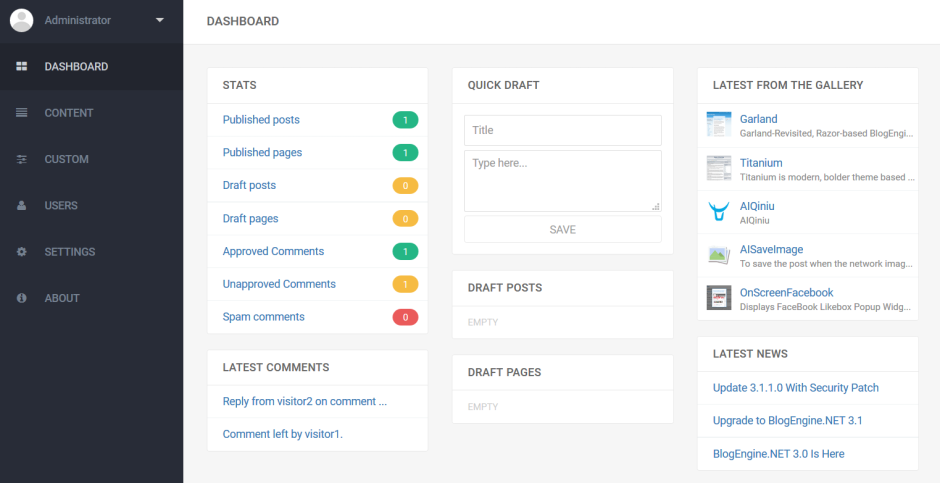Viewport: 940px width, 483px height.
Task: Open Spam comments link
Action: pyautogui.click(x=263, y=317)
